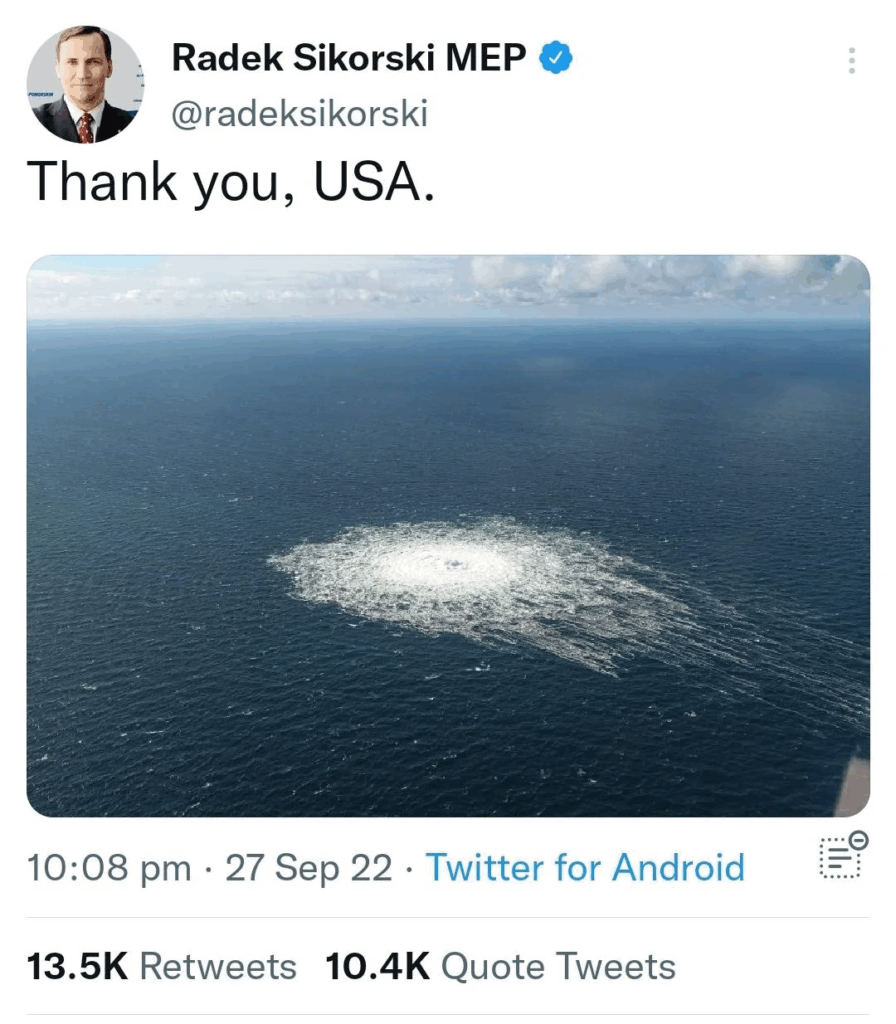Click the dotted note icon beside the timestamp
Image resolution: width=896 pixels, height=1024 pixels.
[841, 860]
